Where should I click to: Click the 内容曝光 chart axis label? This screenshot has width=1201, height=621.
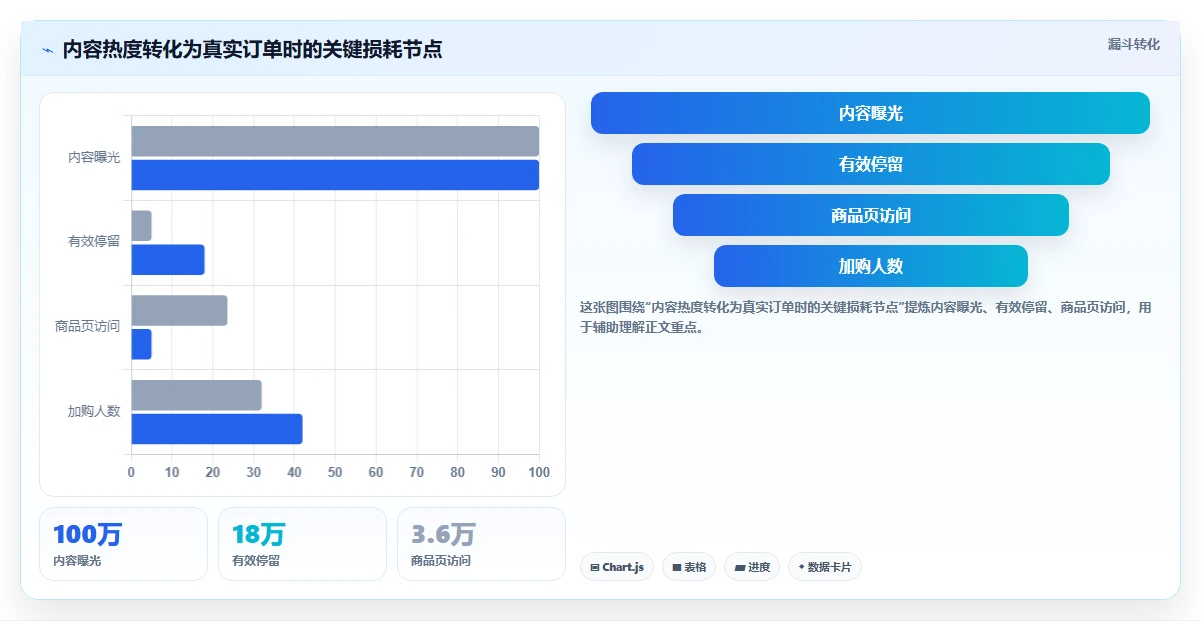point(94,157)
